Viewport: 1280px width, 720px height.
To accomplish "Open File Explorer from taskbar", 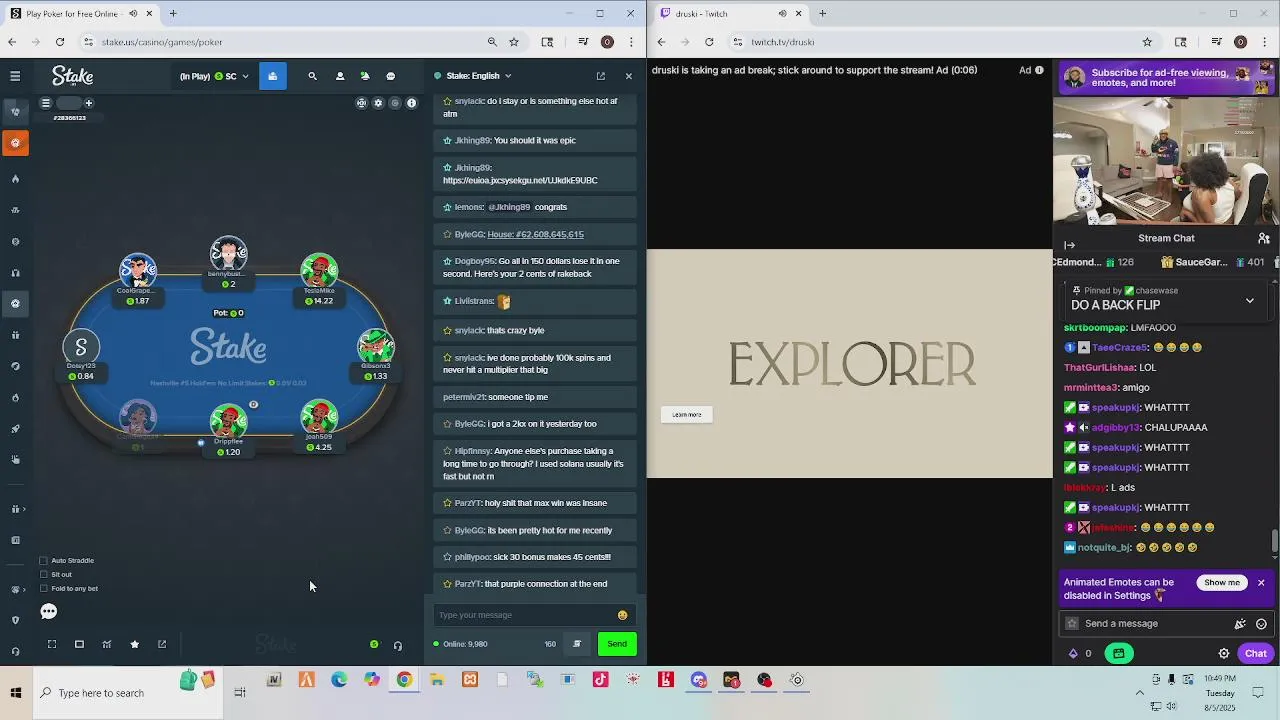I will [437, 680].
